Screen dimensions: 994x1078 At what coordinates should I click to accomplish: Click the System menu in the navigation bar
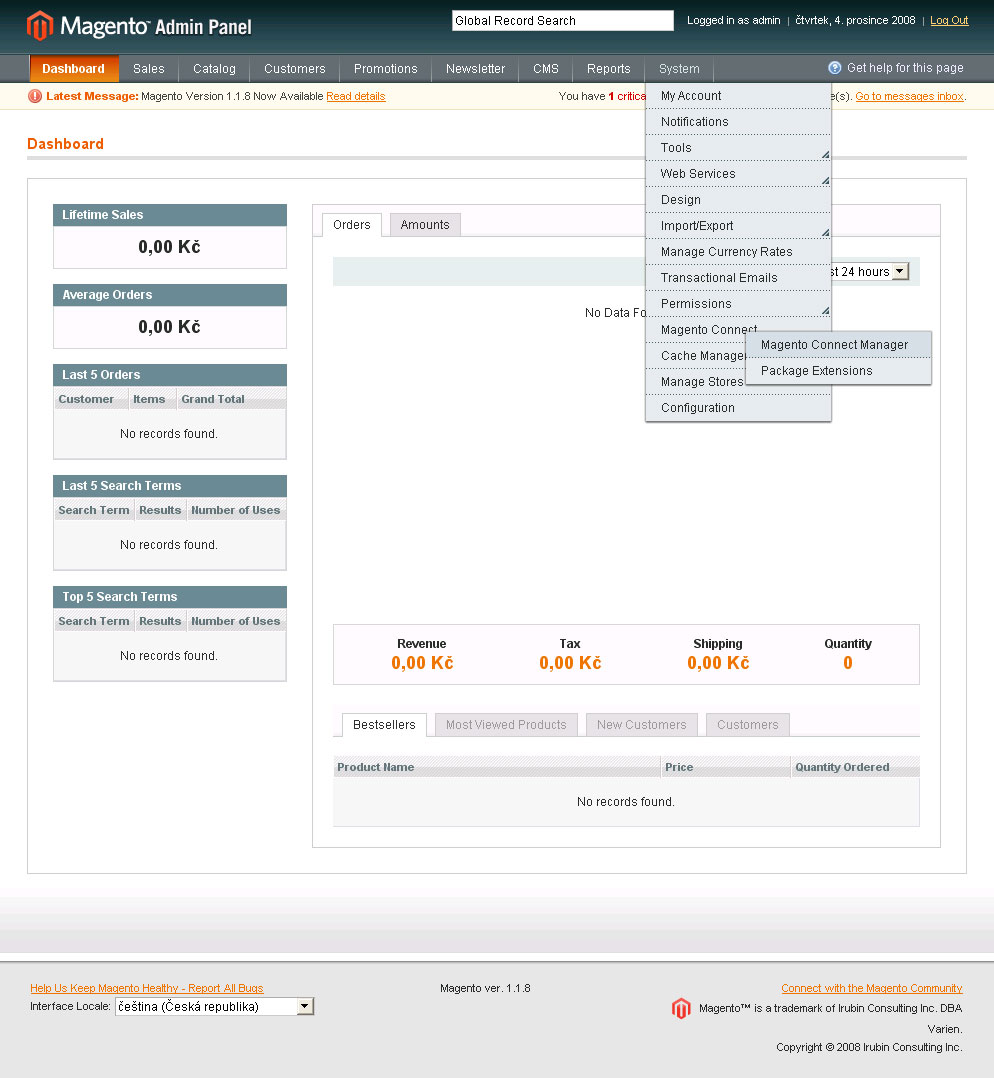pyautogui.click(x=679, y=69)
